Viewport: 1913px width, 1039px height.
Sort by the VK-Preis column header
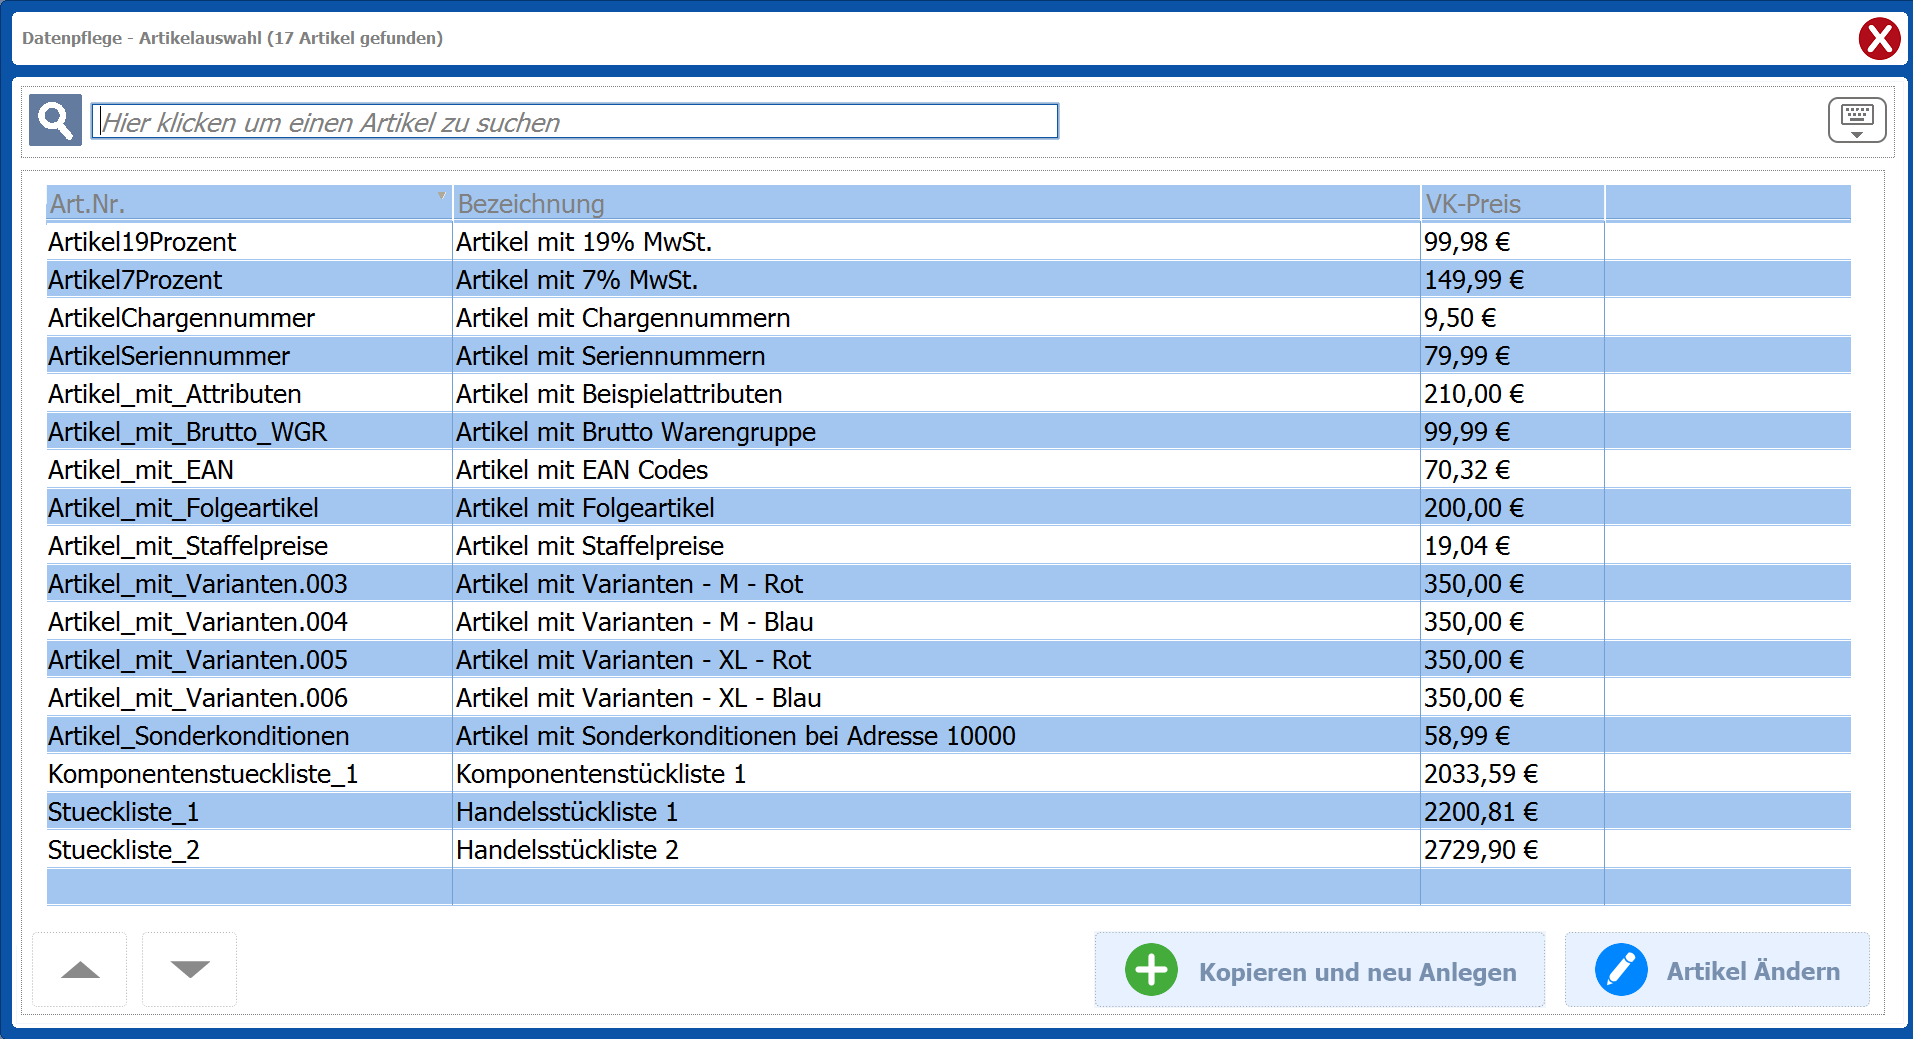1510,204
